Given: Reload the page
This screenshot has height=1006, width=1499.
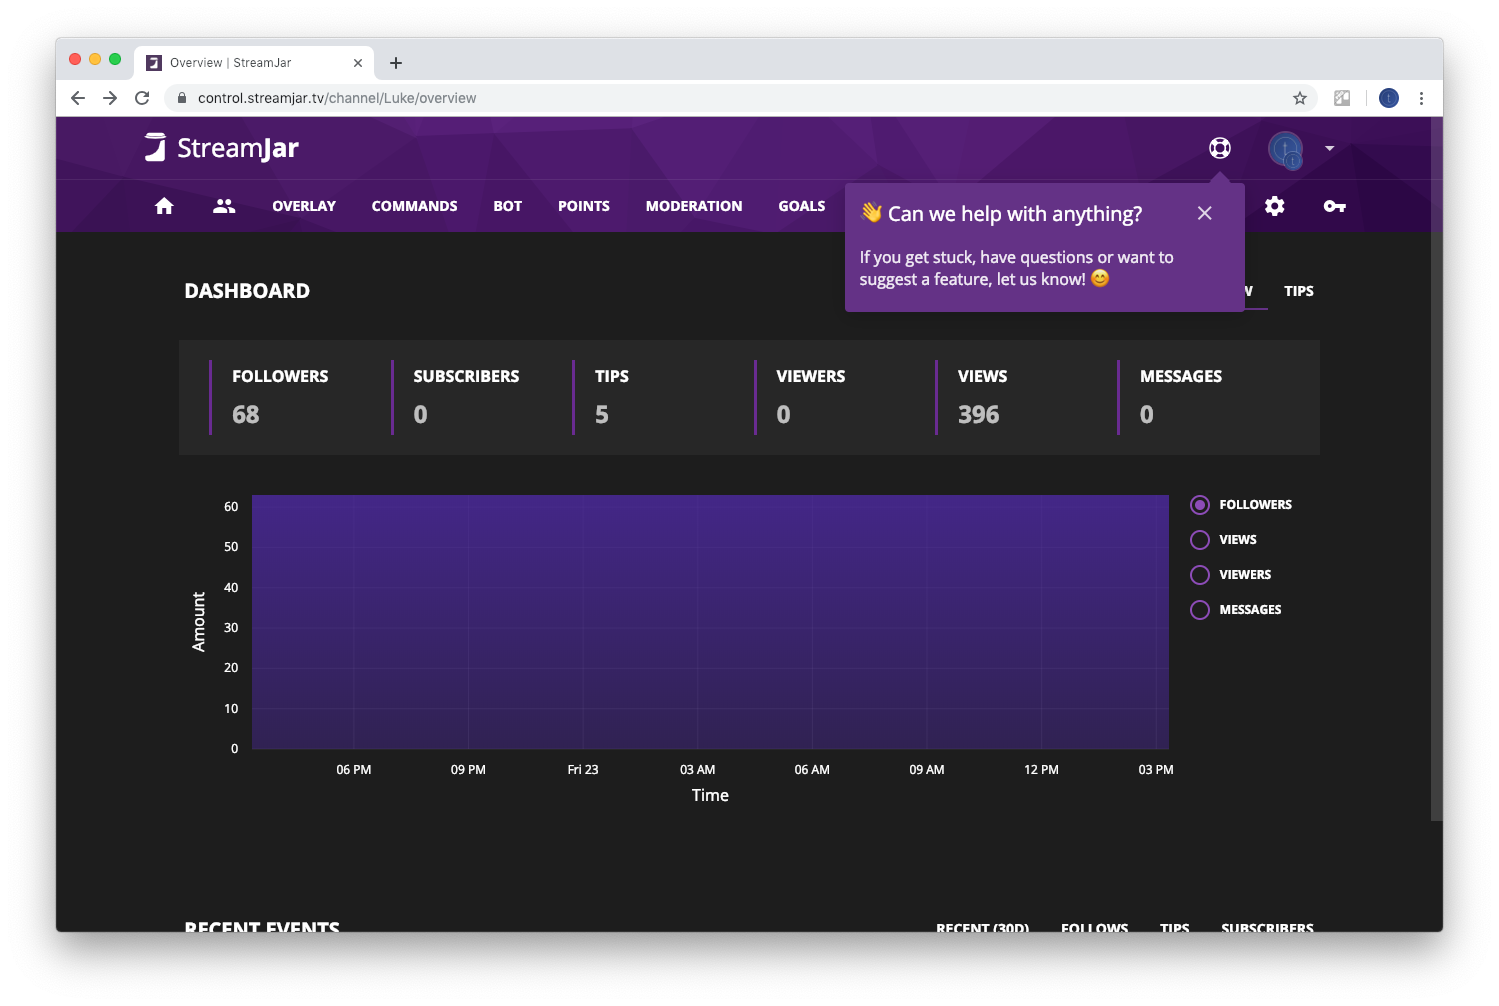Looking at the screenshot, I should (x=142, y=98).
